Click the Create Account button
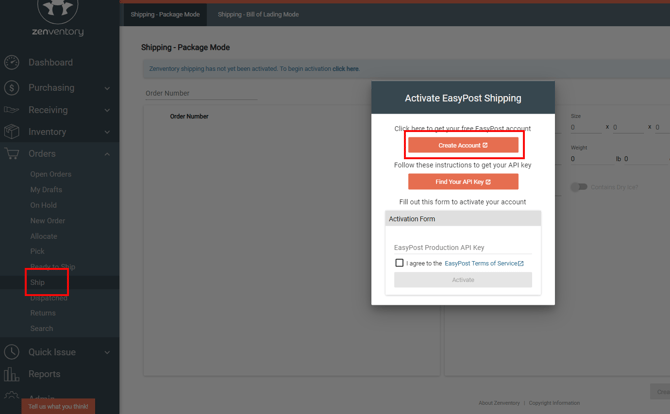670x414 pixels. (x=463, y=145)
